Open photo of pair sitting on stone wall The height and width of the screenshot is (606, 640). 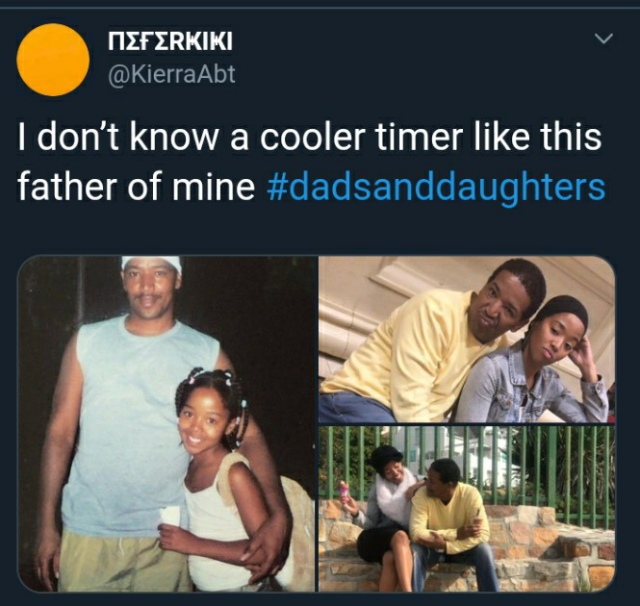point(467,509)
